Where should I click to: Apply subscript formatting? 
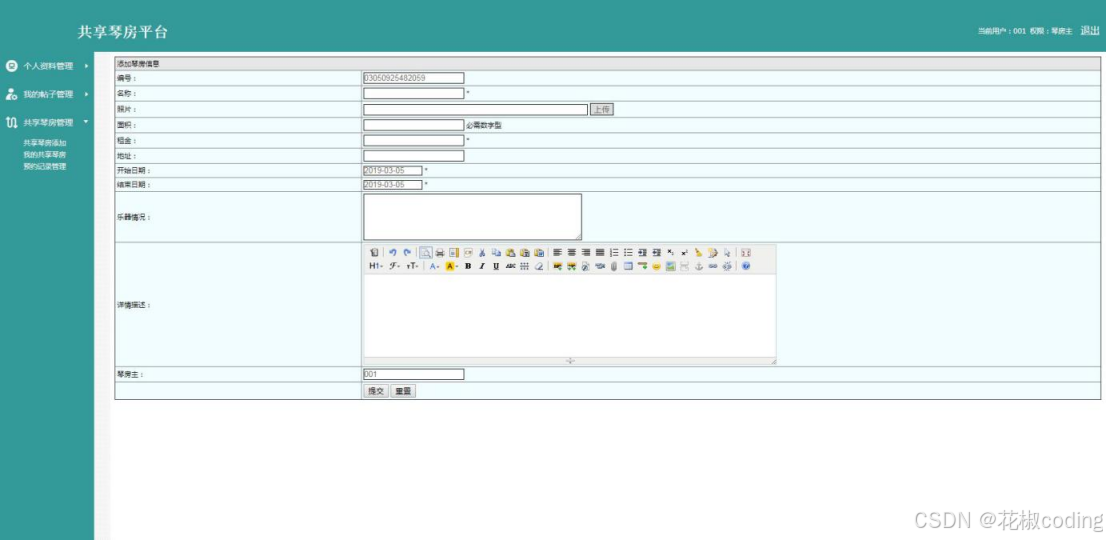click(670, 253)
